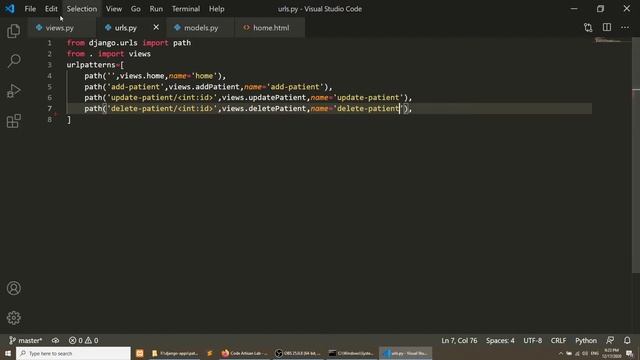
Task: Open the Selection menu
Action: (x=82, y=9)
